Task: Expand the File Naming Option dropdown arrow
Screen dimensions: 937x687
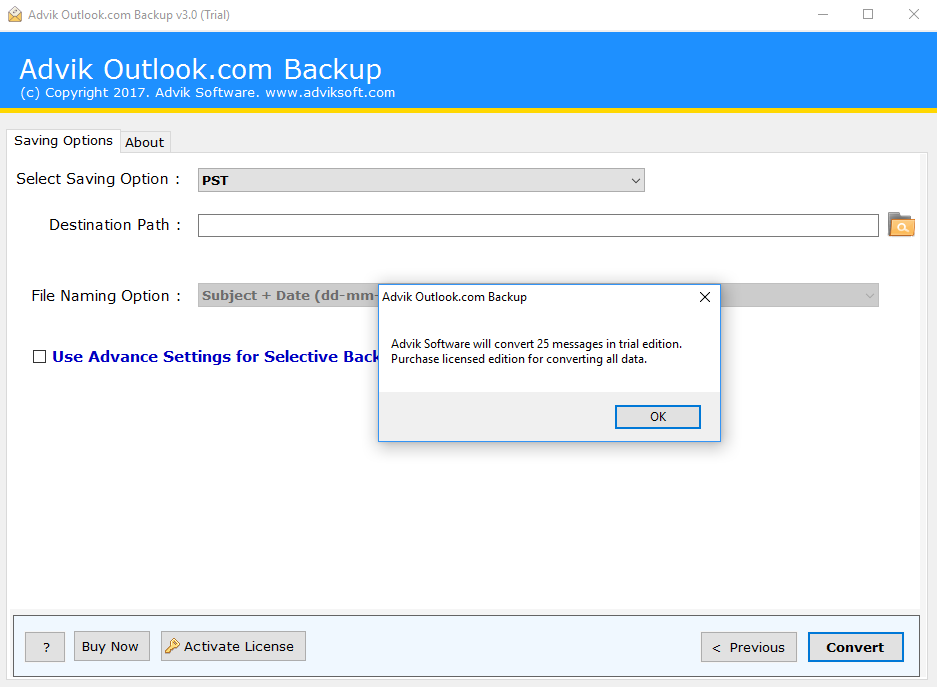Action: (x=869, y=296)
